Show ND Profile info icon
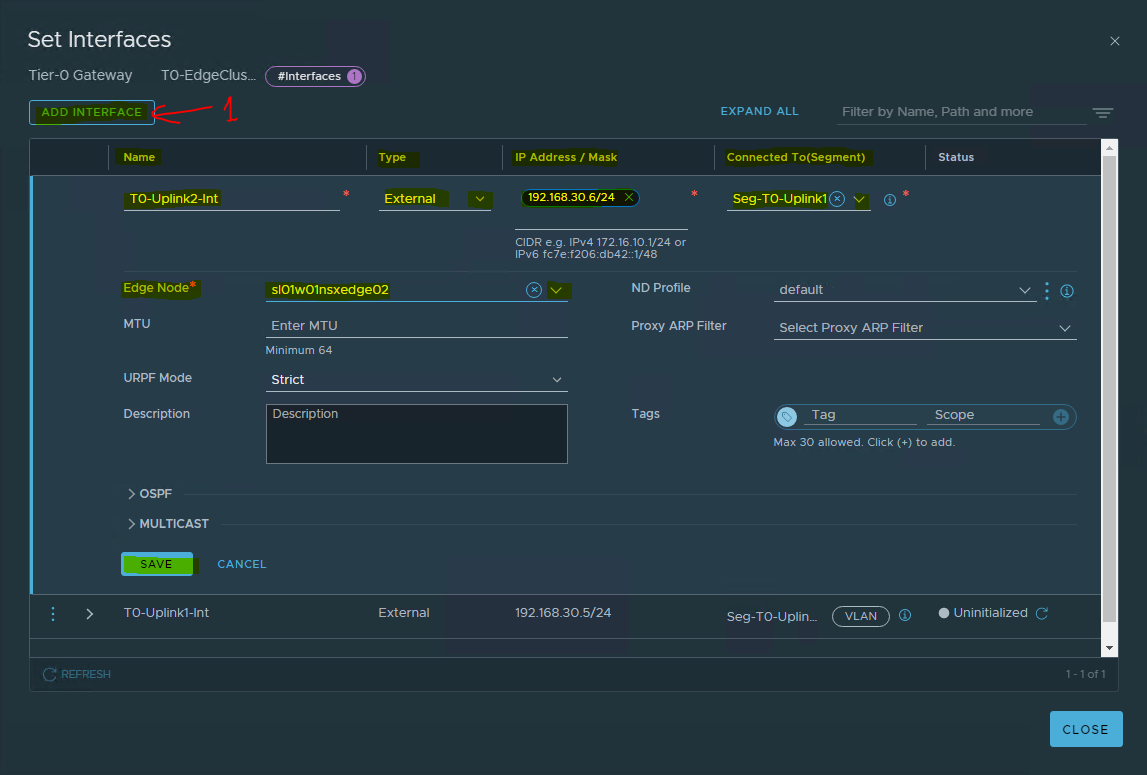 (x=1067, y=291)
